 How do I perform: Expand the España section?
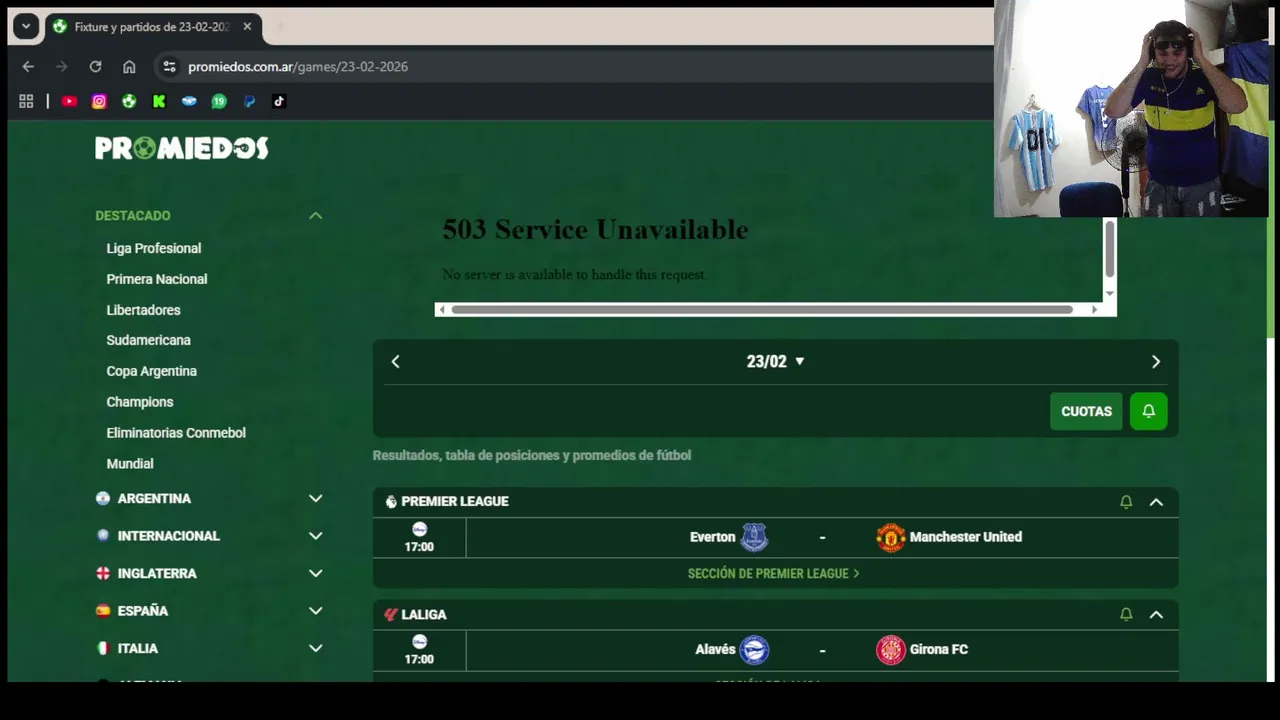(x=316, y=611)
